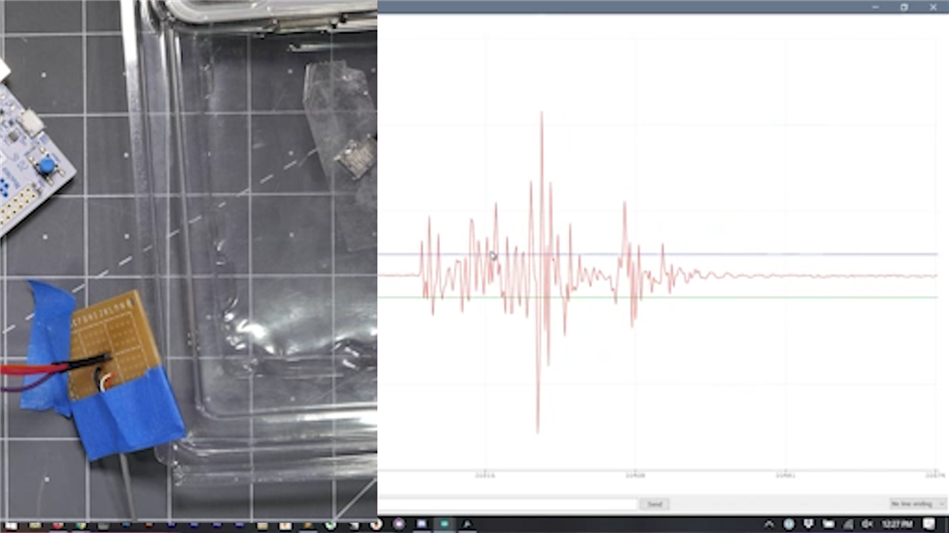The image size is (949, 533).
Task: Open the clock showing 12:27 PM
Action: coord(897,524)
